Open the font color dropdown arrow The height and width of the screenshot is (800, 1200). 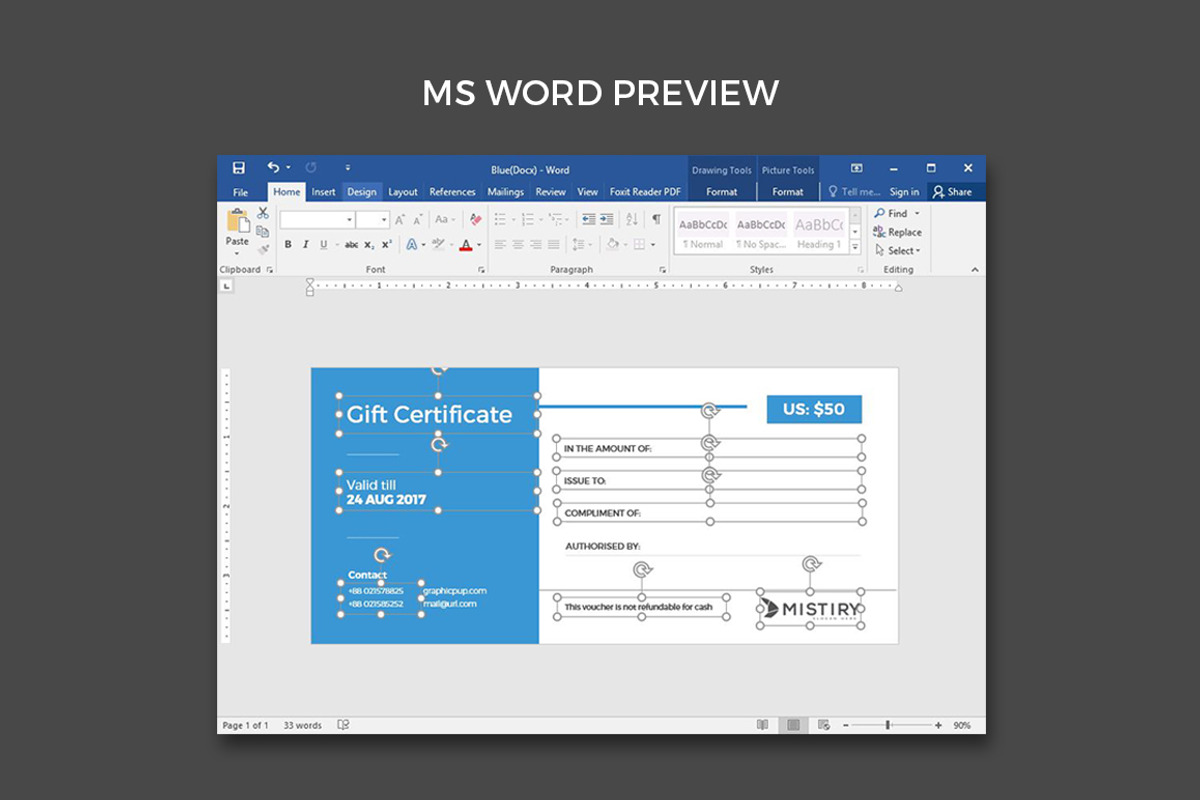coord(478,244)
